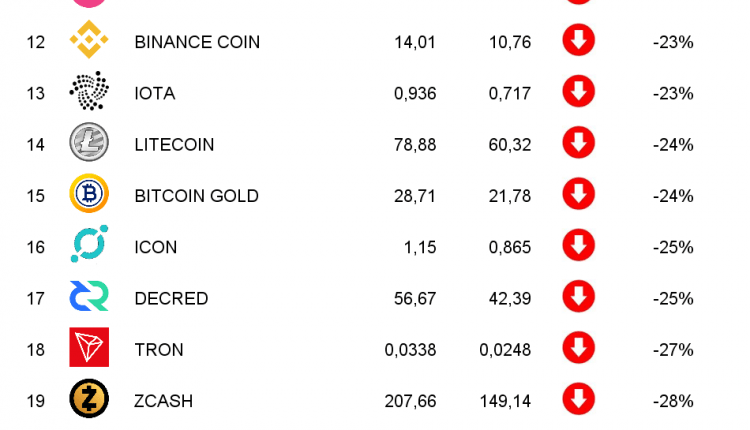Click the Litecoin logo icon
The image size is (750, 430).
coord(89,143)
